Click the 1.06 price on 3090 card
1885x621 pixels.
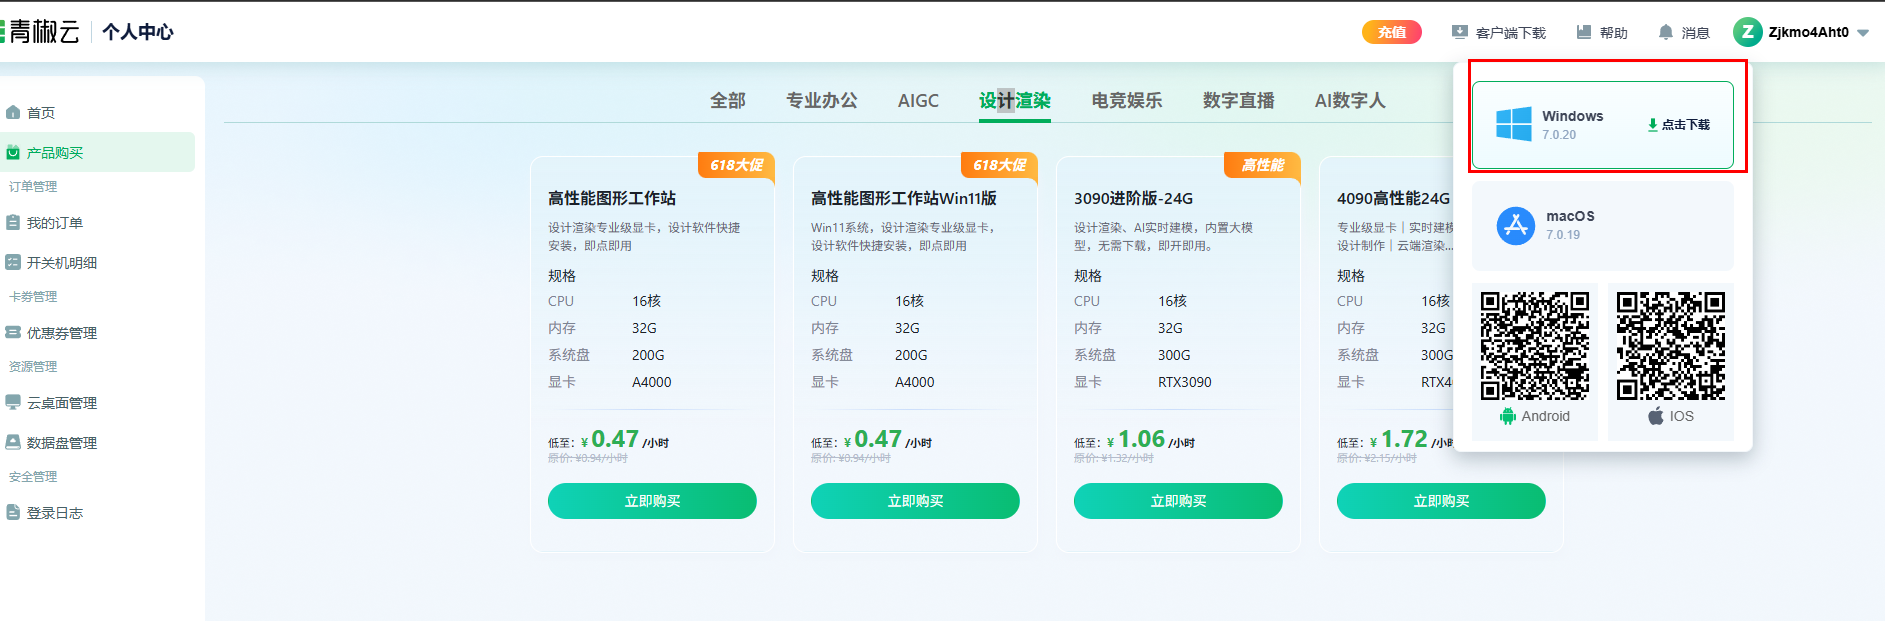click(x=1141, y=439)
